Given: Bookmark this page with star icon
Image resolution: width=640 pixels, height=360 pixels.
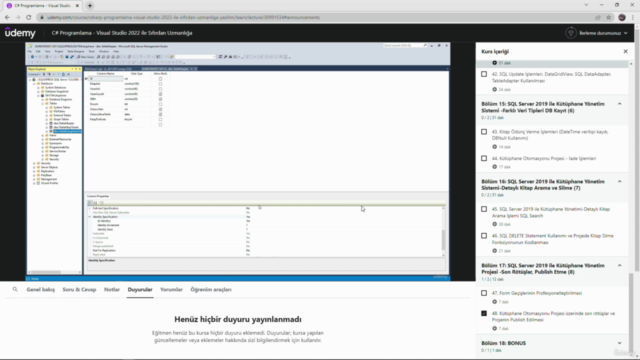Looking at the screenshot, I should (609, 17).
